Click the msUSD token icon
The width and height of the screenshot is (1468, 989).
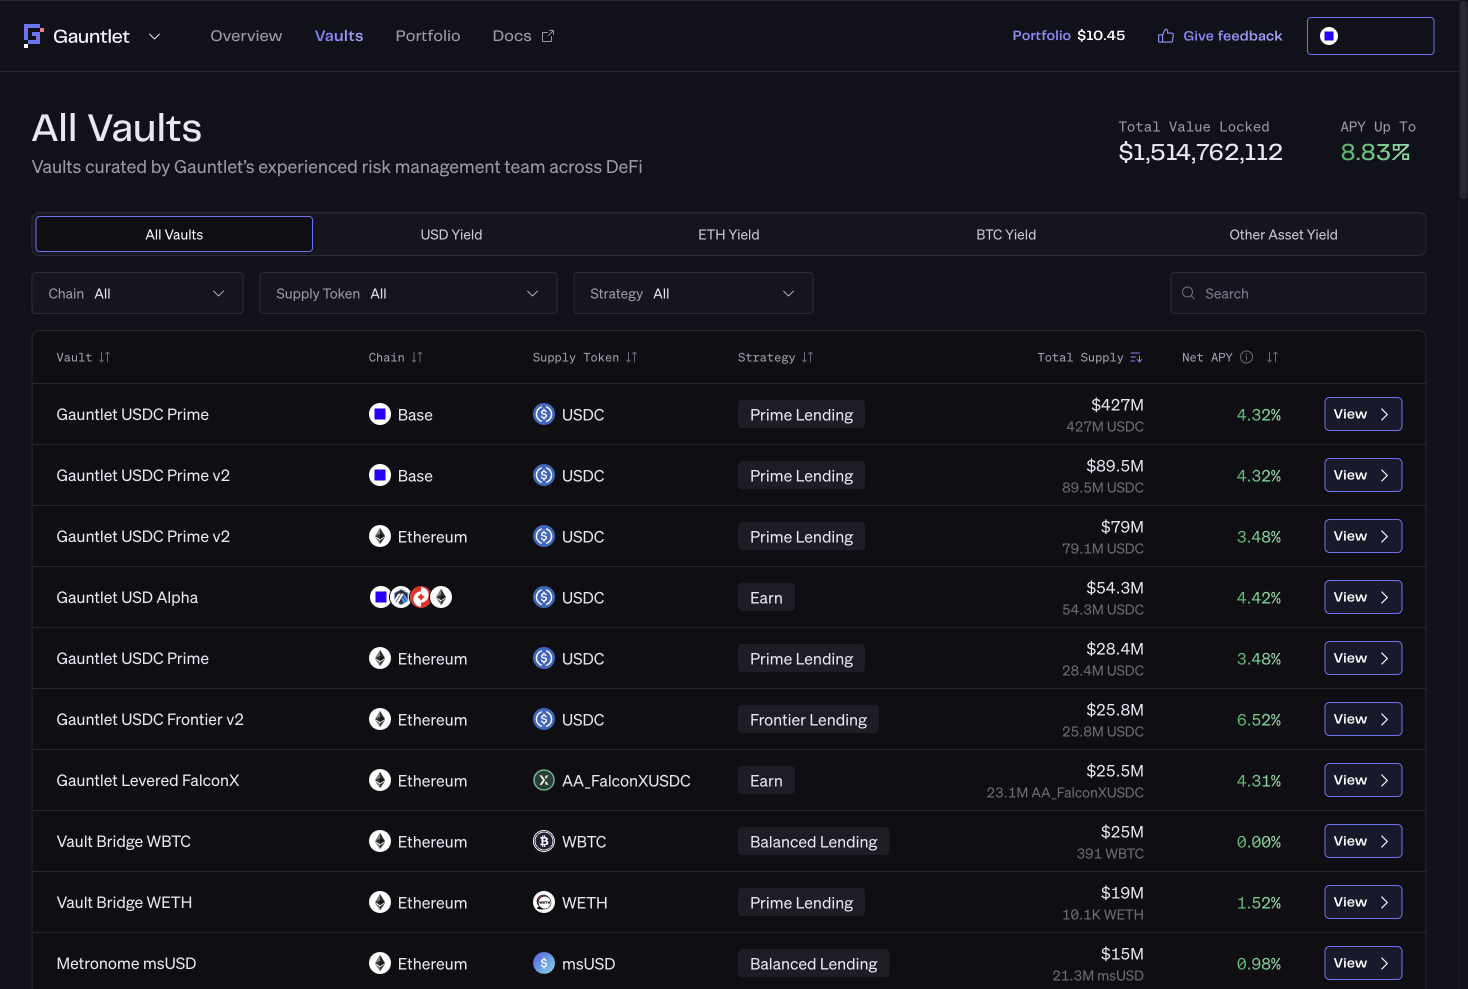click(x=544, y=963)
